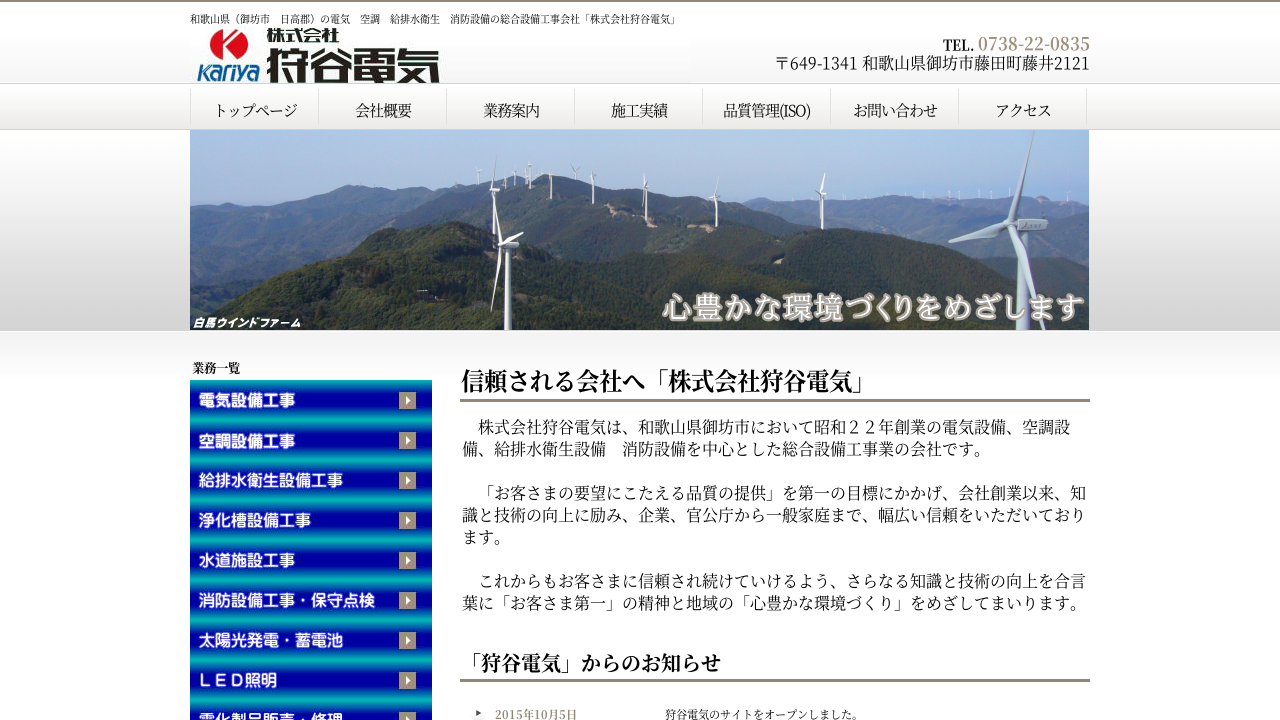This screenshot has height=720, width=1280.
Task: Click arrow icon beside 水道施設工事
Action: (407, 561)
